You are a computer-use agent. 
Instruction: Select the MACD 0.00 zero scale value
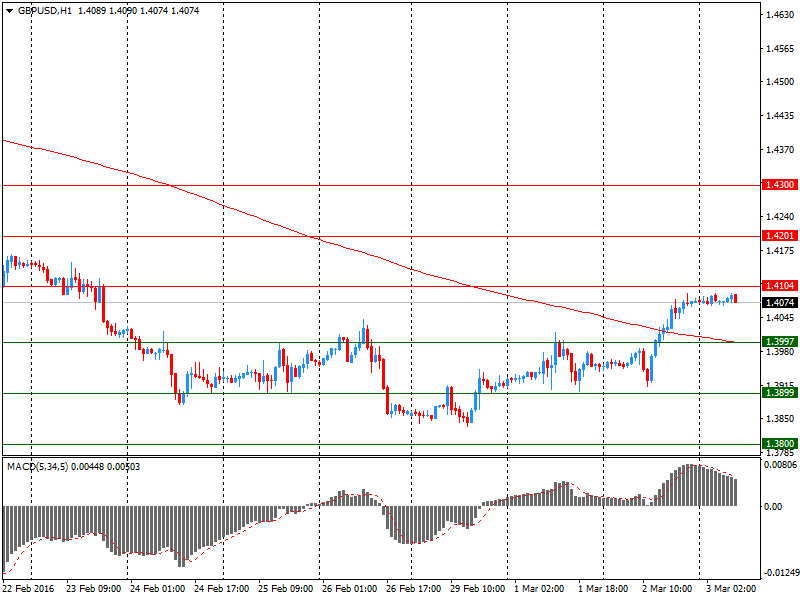click(x=773, y=507)
